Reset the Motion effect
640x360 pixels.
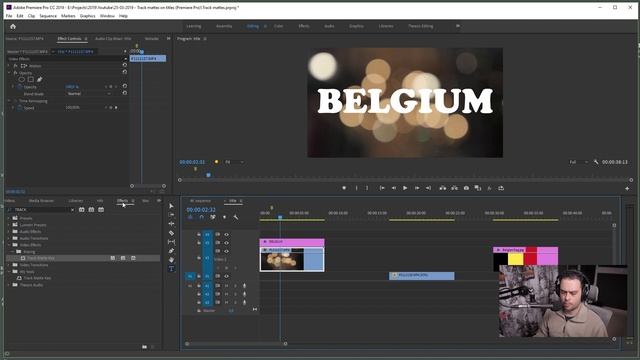[124, 65]
